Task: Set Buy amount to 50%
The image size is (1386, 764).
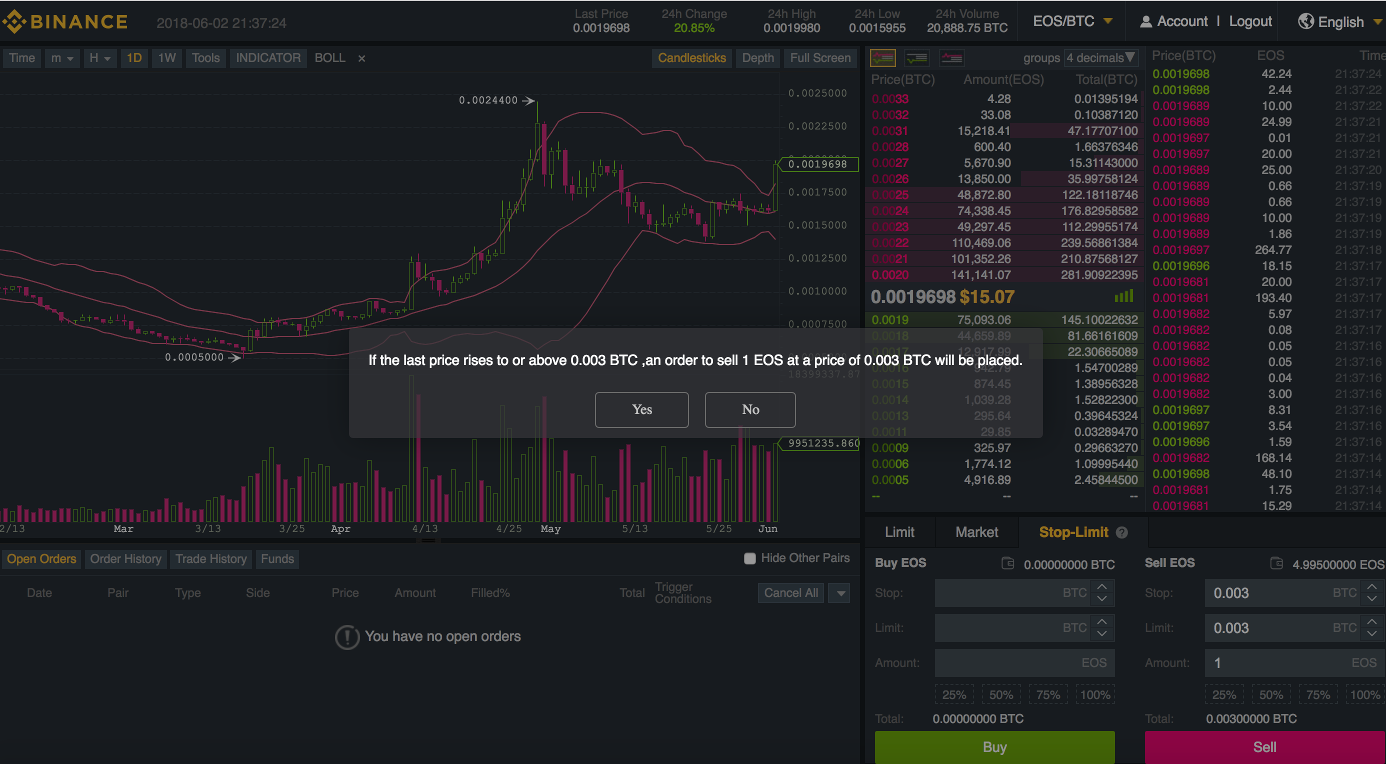Action: [1001, 695]
